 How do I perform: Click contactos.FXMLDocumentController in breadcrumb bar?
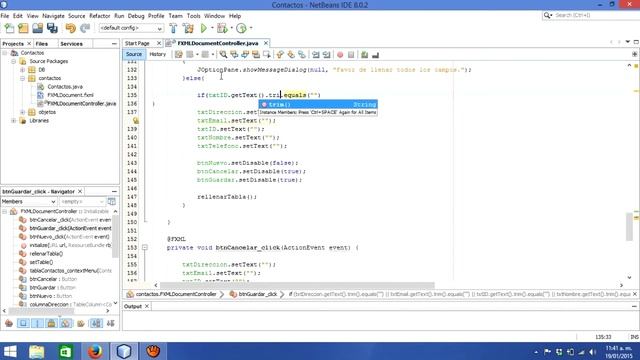point(176,294)
